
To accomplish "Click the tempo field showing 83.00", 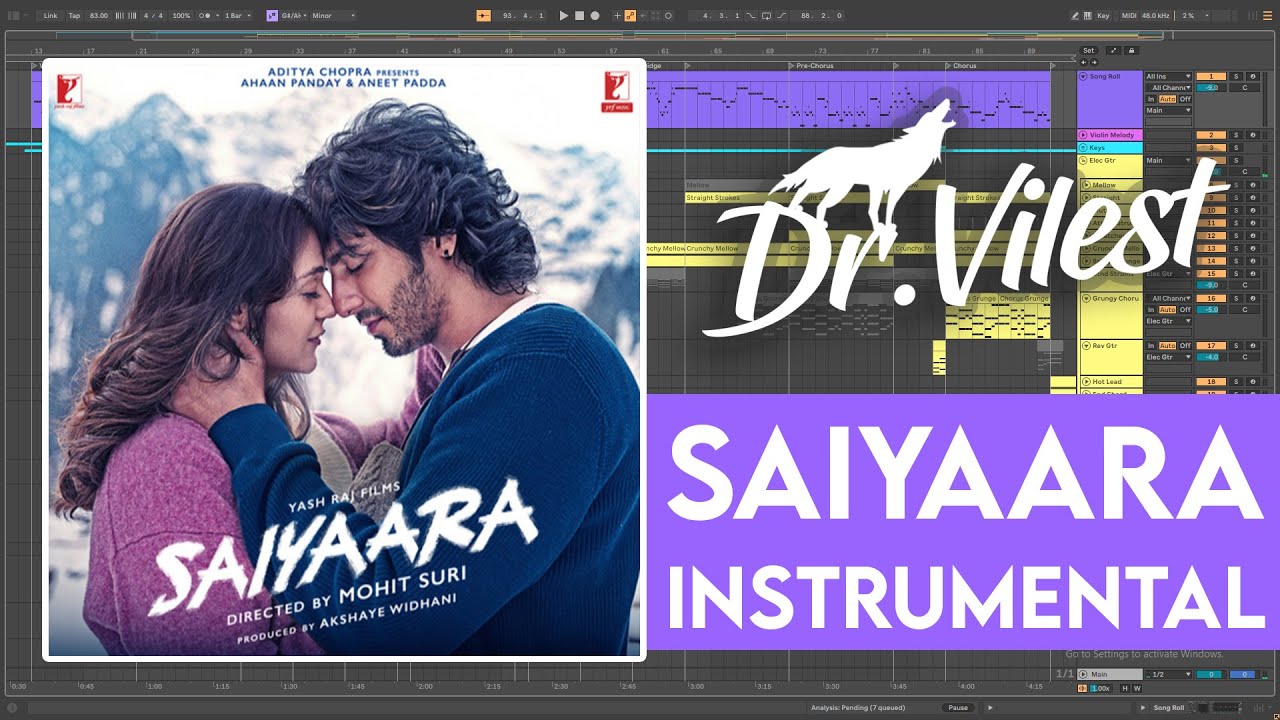I will [x=99, y=16].
